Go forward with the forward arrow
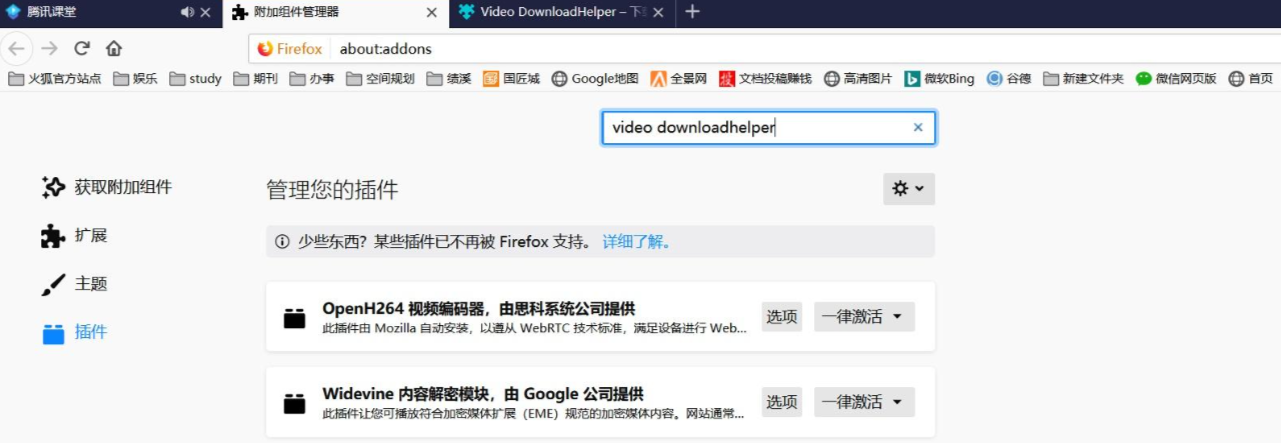Screen dimensions: 1281x443 point(50,48)
